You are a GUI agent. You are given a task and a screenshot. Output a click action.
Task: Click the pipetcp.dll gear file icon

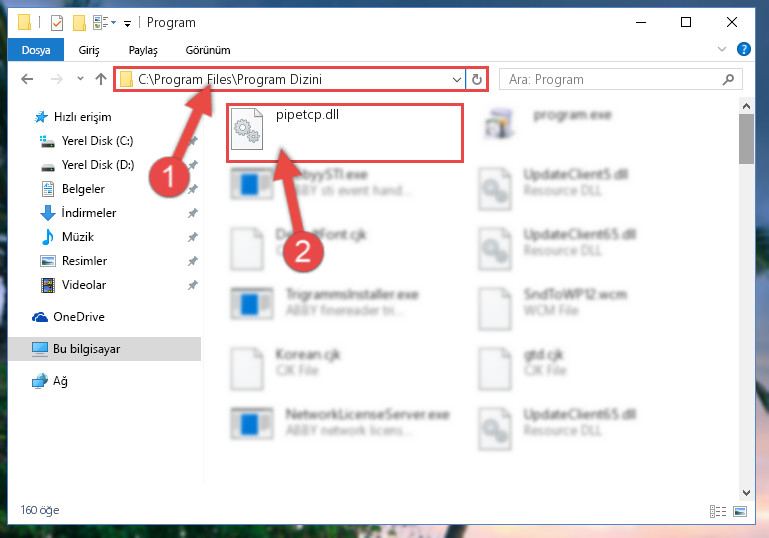coord(247,129)
